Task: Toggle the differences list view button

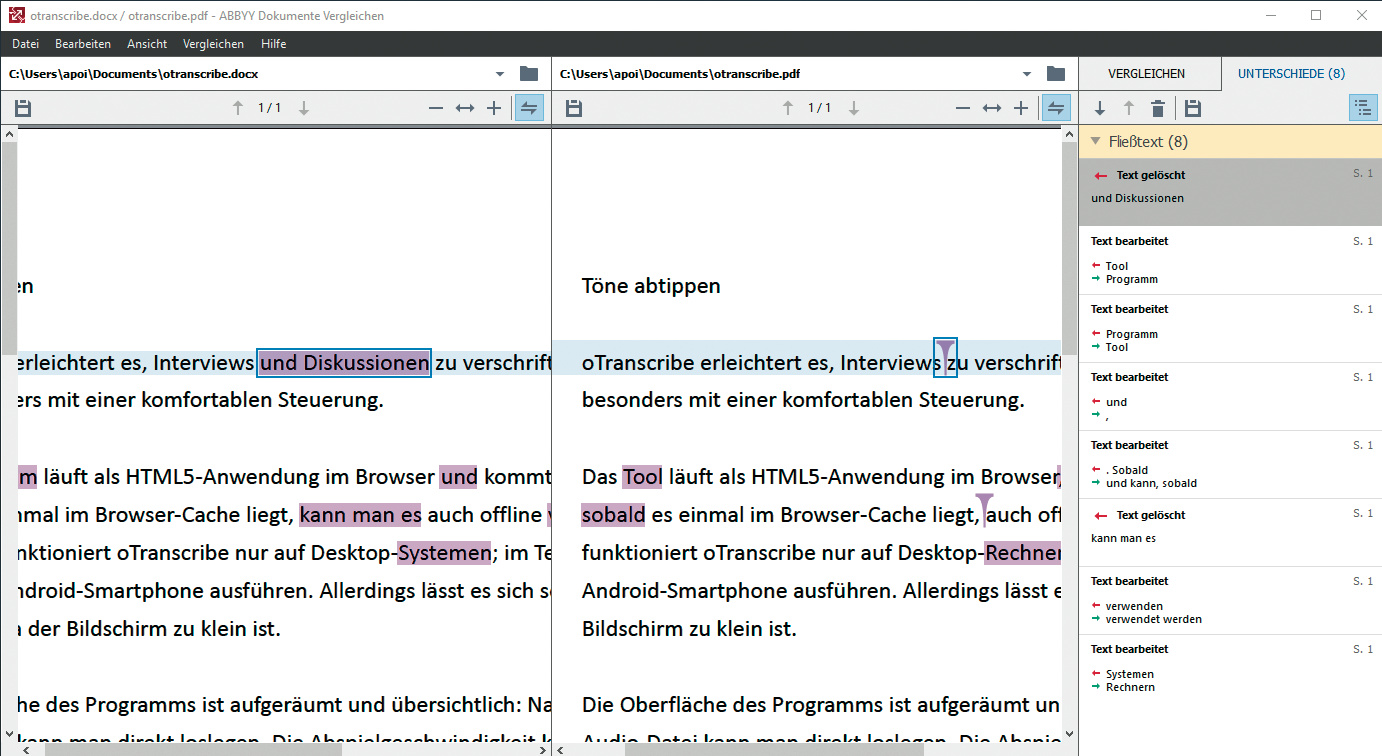Action: pos(1362,108)
